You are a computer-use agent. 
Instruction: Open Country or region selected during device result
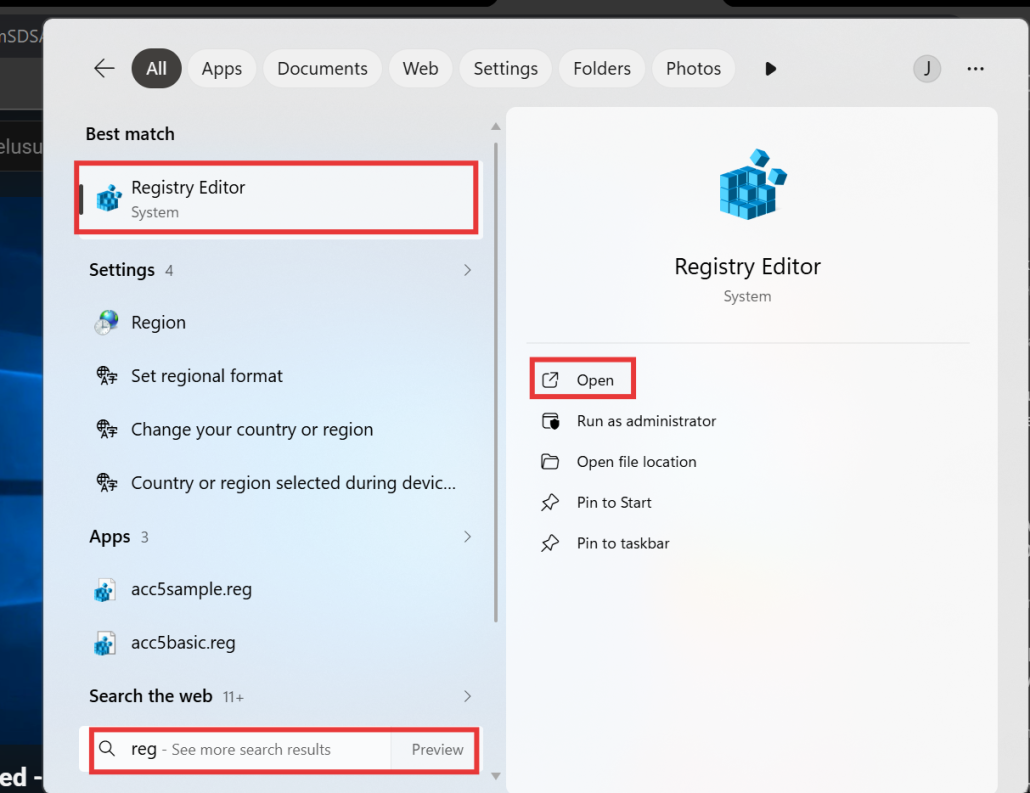[x=280, y=483]
